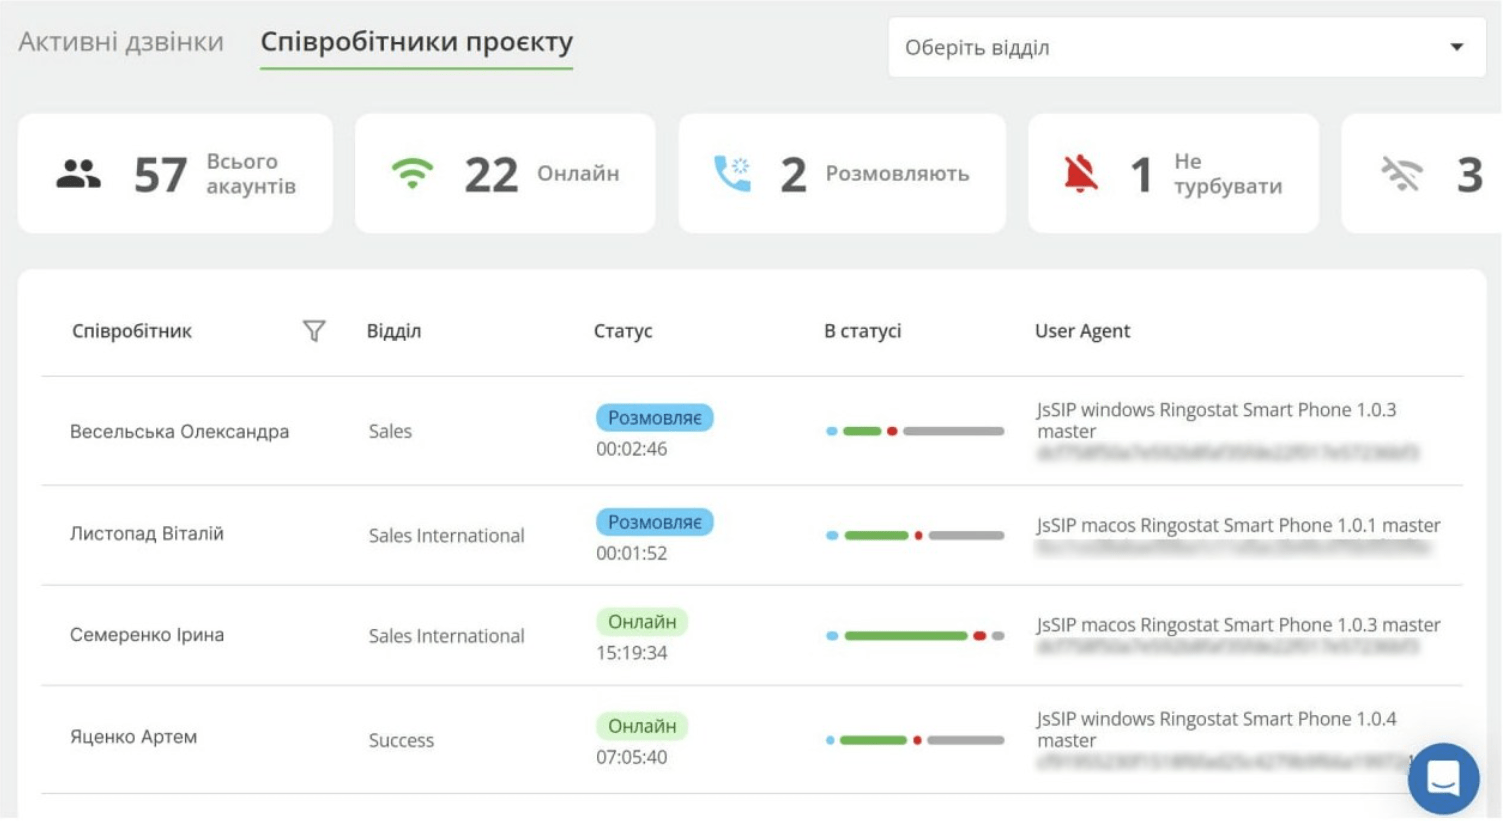Click the 07:05:40 status timer

pyautogui.click(x=632, y=757)
